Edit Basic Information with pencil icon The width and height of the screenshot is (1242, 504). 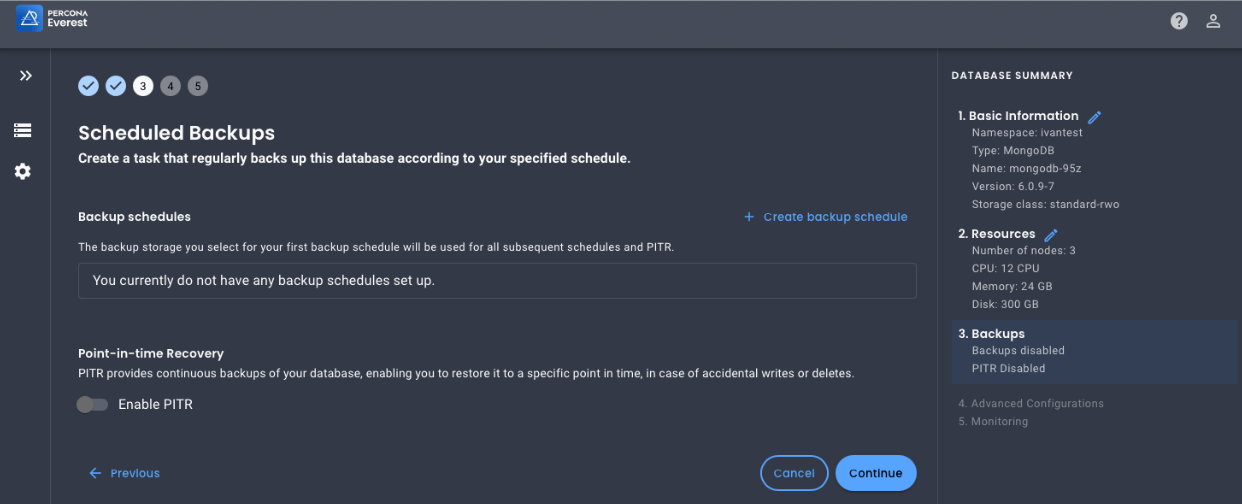click(x=1094, y=117)
